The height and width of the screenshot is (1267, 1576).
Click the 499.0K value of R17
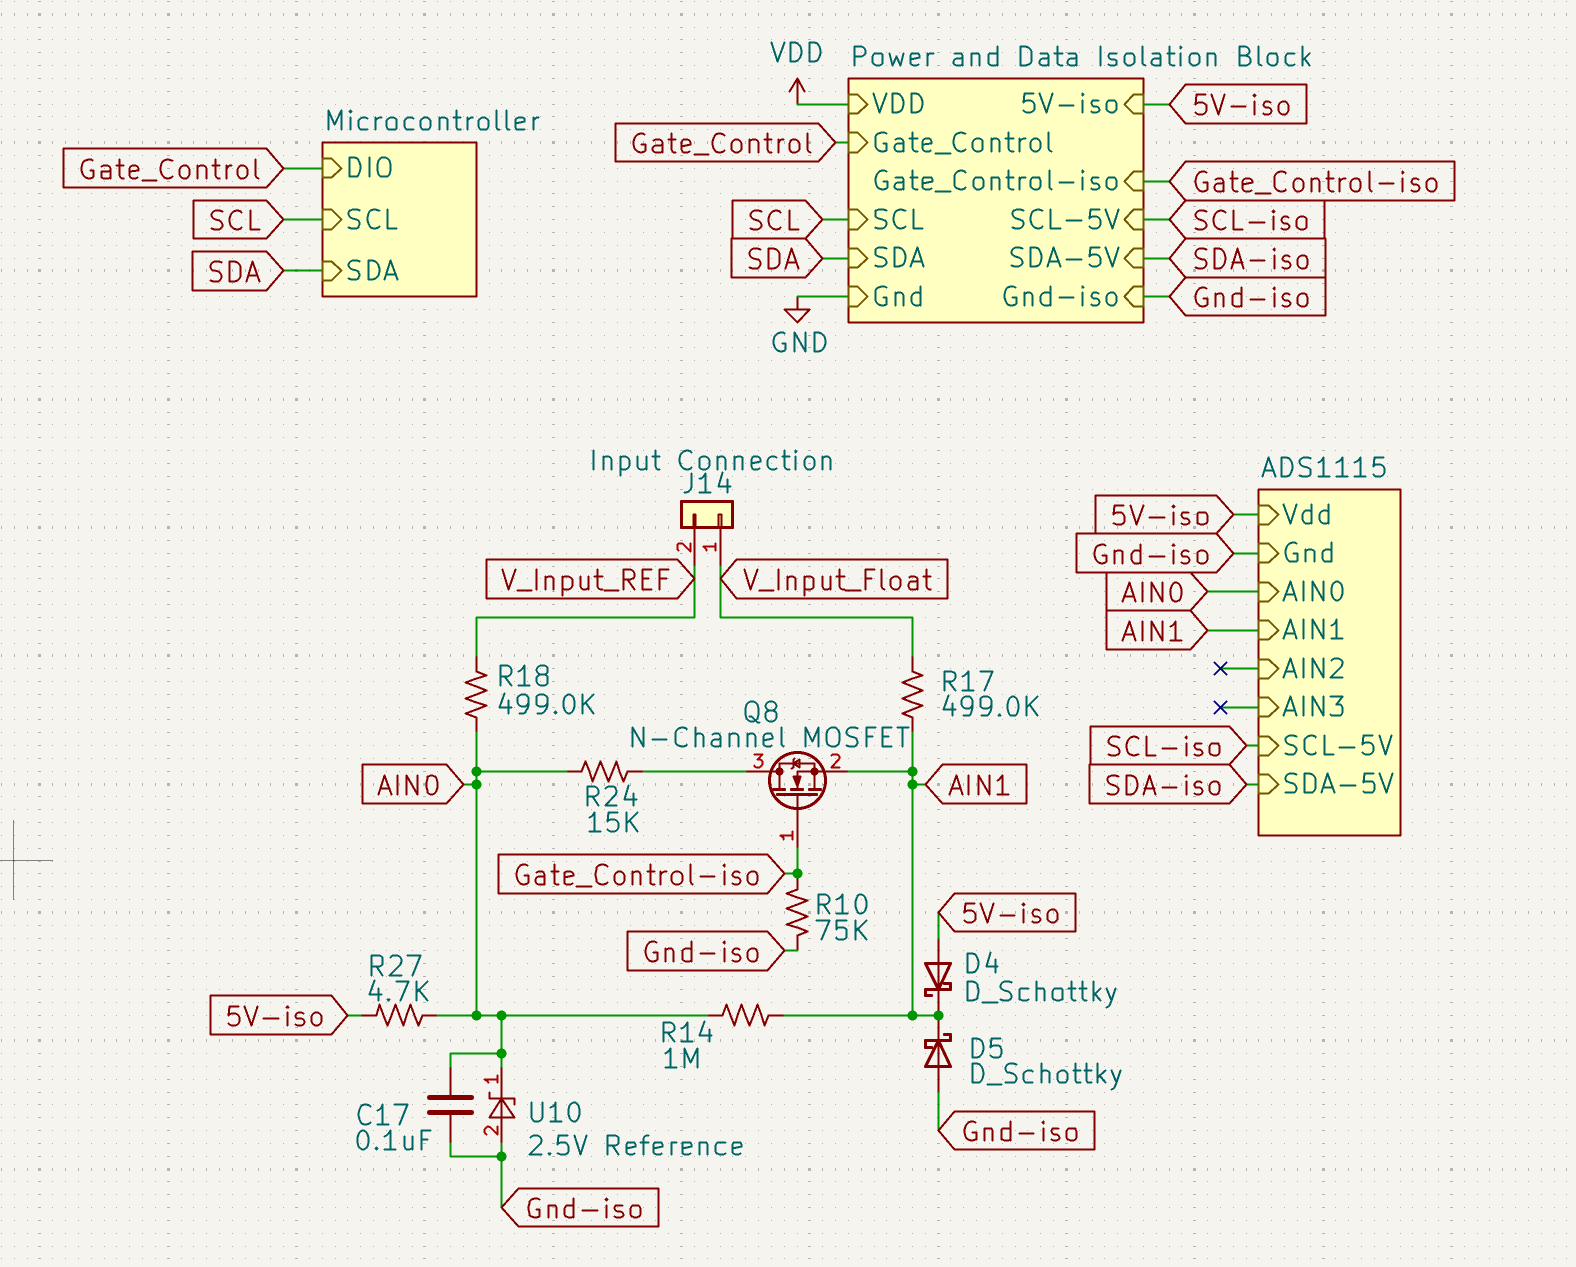(x=990, y=707)
